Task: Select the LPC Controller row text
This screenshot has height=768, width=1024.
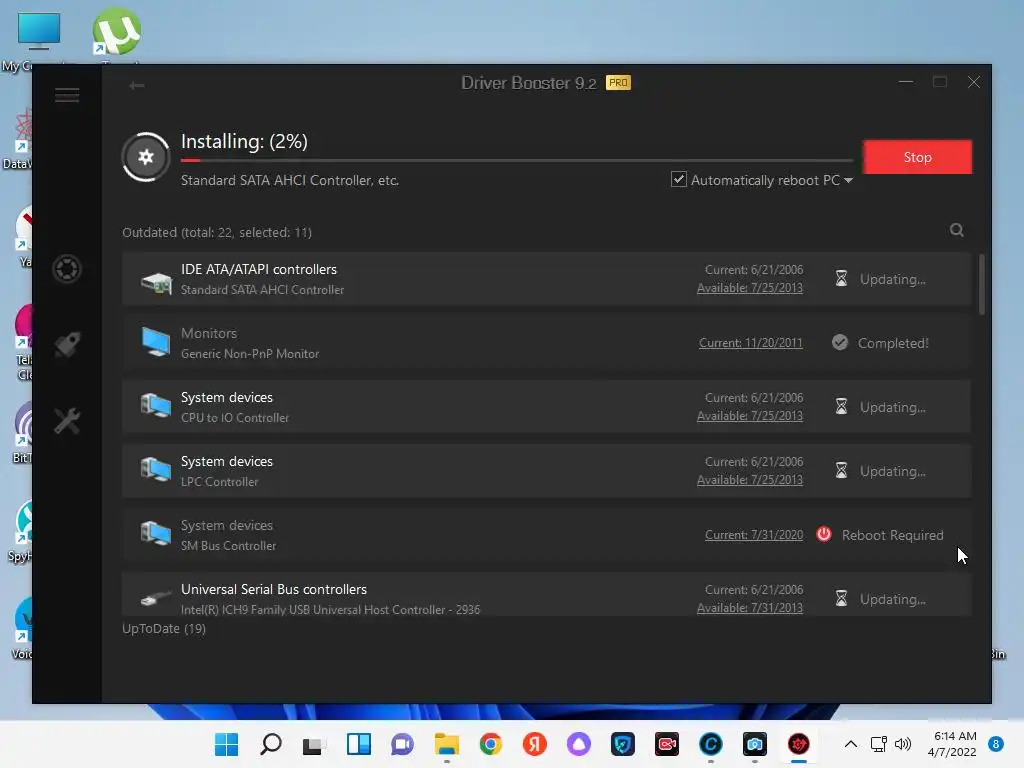Action: 219,481
